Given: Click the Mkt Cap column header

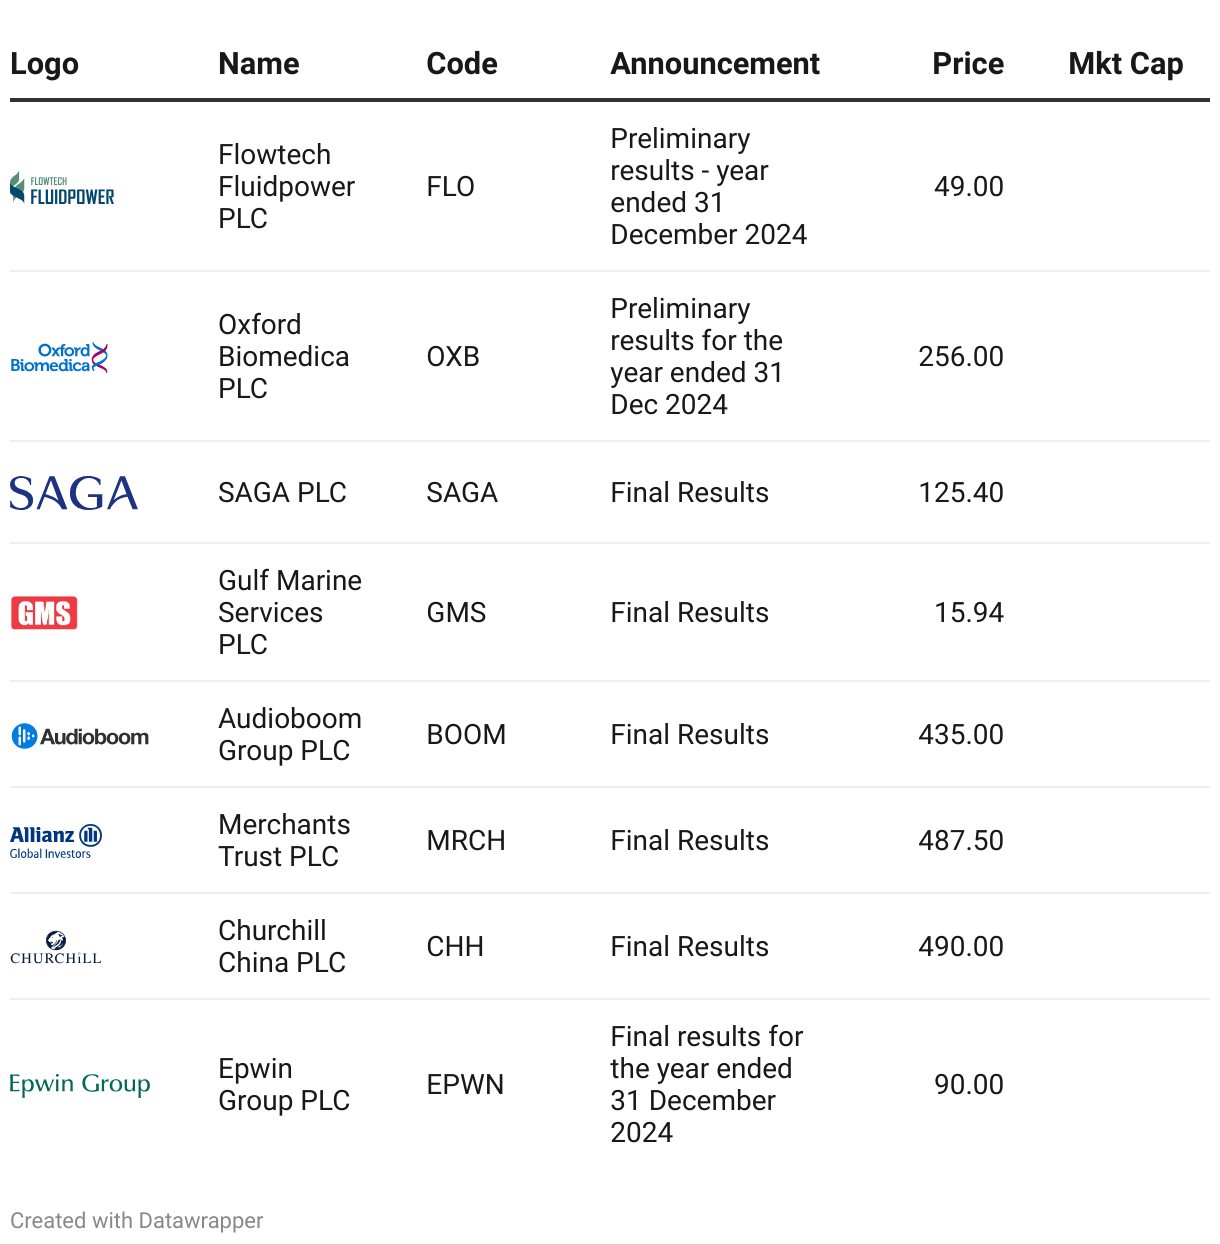Looking at the screenshot, I should pyautogui.click(x=1125, y=64).
